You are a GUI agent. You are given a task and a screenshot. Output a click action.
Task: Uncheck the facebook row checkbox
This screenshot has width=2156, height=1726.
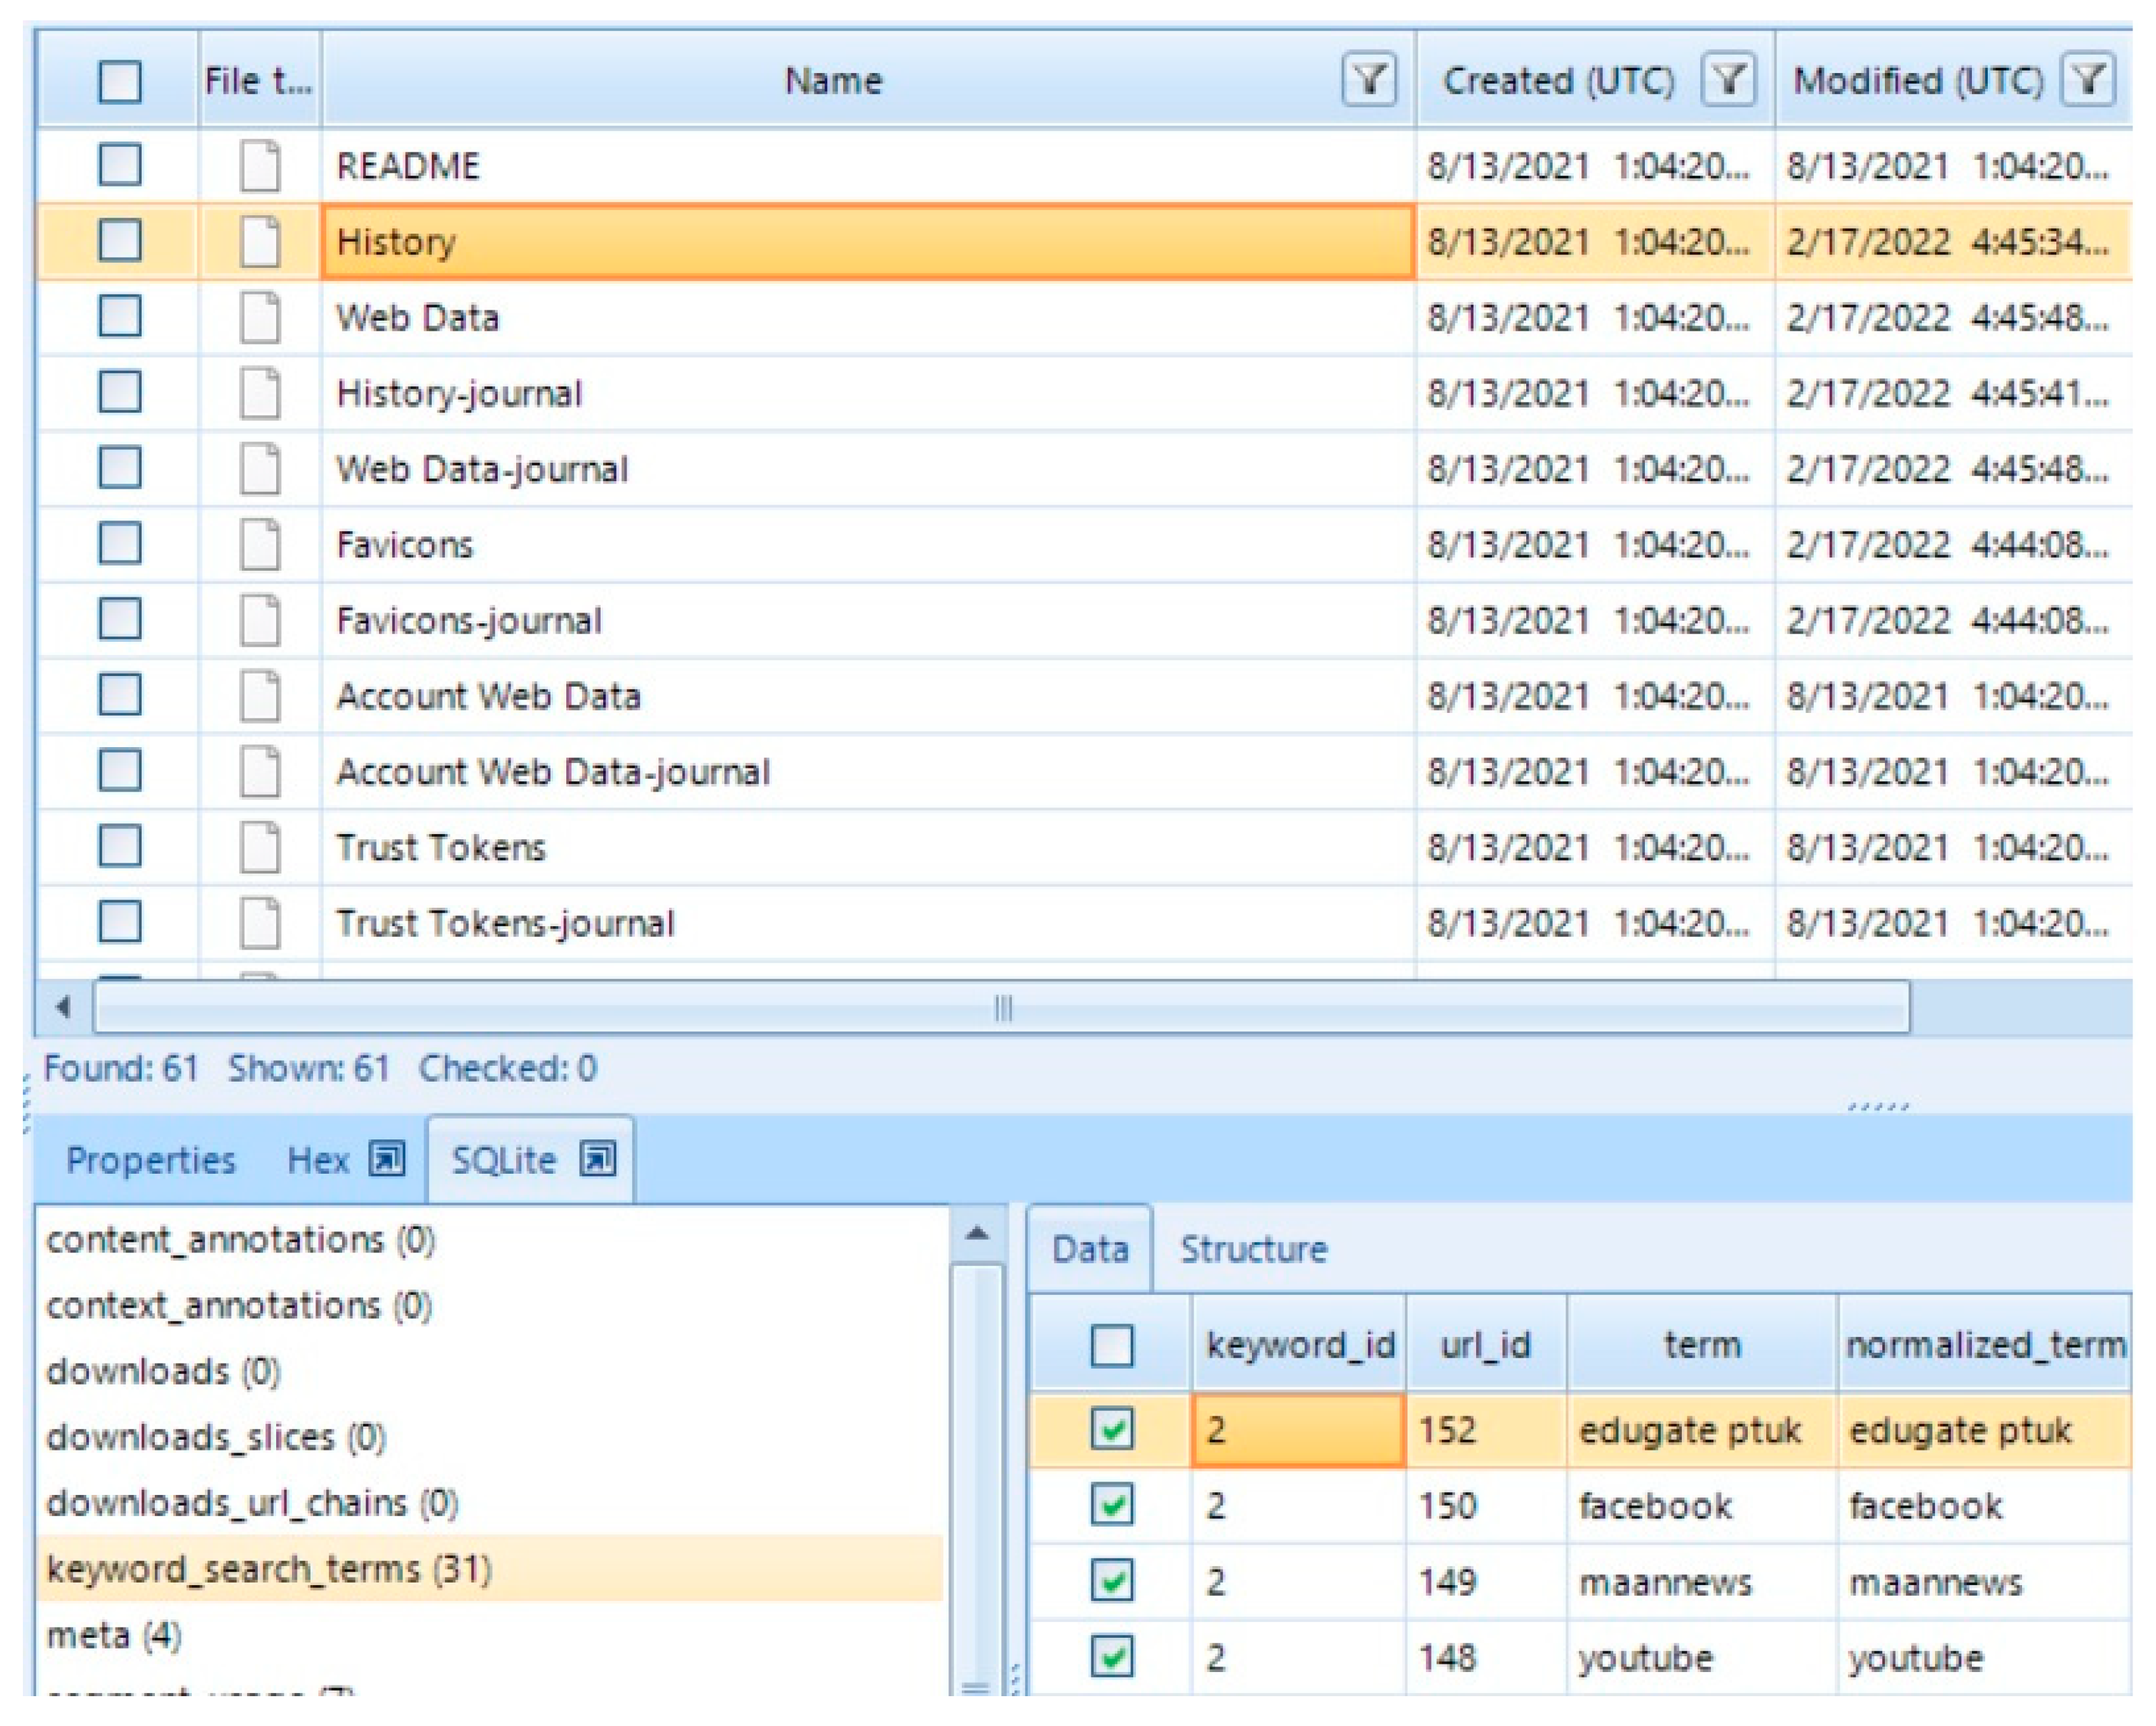coord(1112,1505)
